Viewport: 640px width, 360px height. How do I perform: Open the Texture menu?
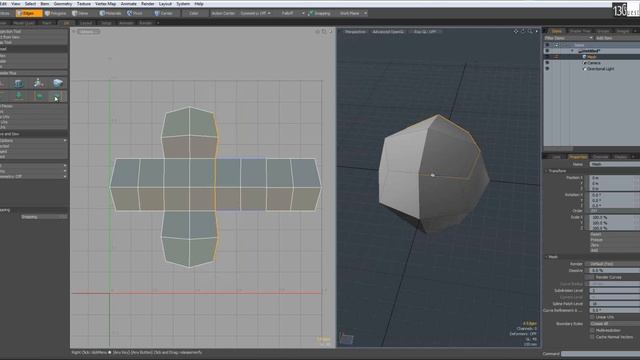coord(84,4)
